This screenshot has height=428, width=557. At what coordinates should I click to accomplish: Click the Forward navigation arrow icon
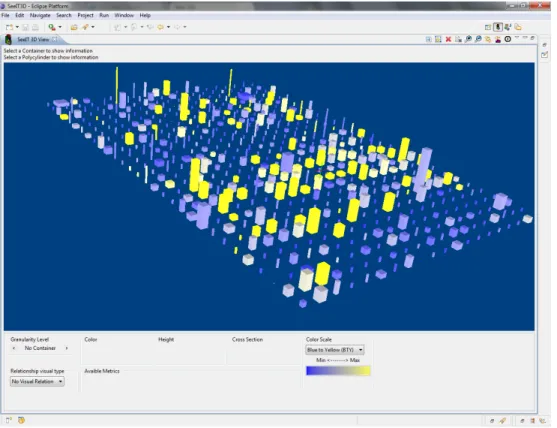click(x=177, y=27)
